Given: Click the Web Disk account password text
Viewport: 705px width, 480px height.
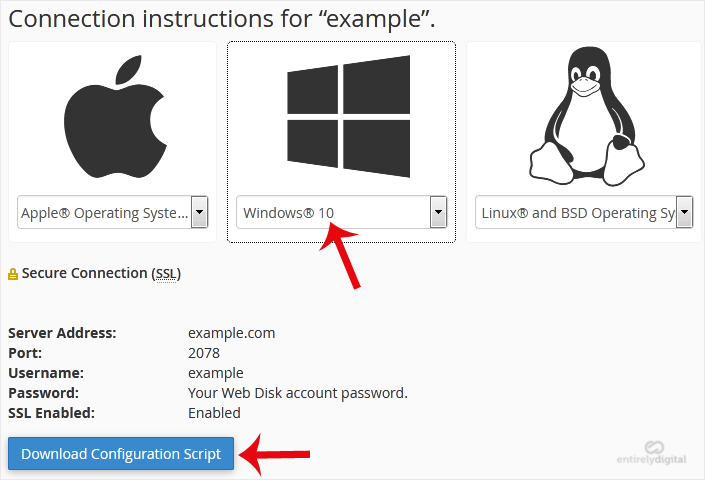Looking at the screenshot, I should coord(297,393).
